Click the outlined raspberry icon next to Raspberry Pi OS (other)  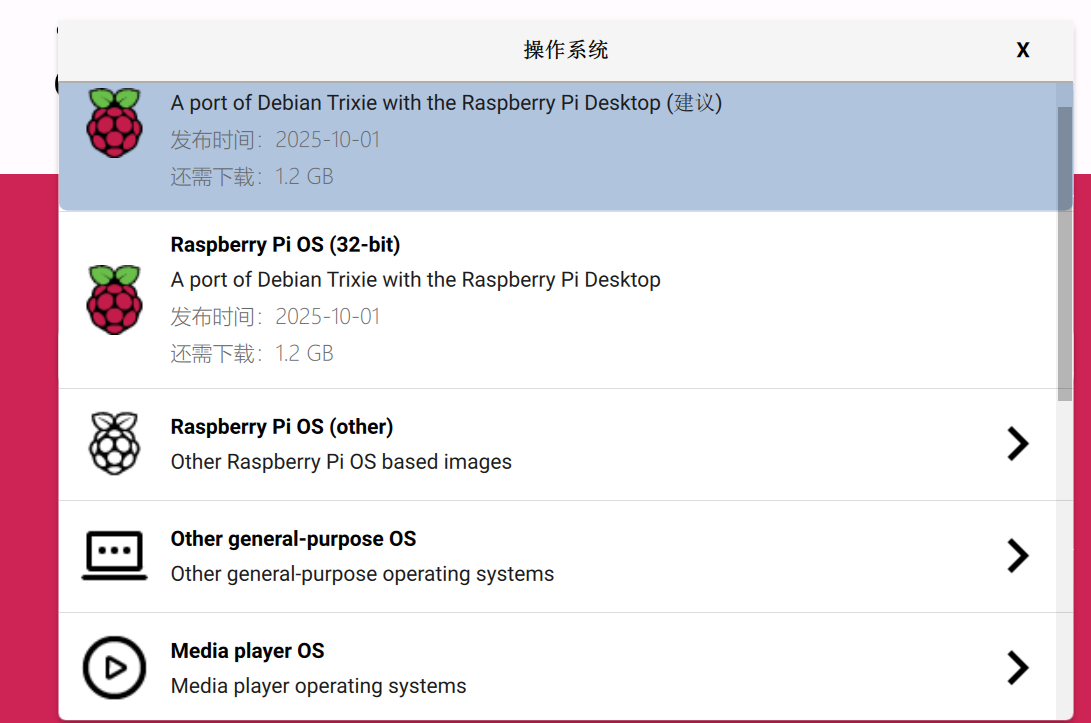tap(114, 443)
